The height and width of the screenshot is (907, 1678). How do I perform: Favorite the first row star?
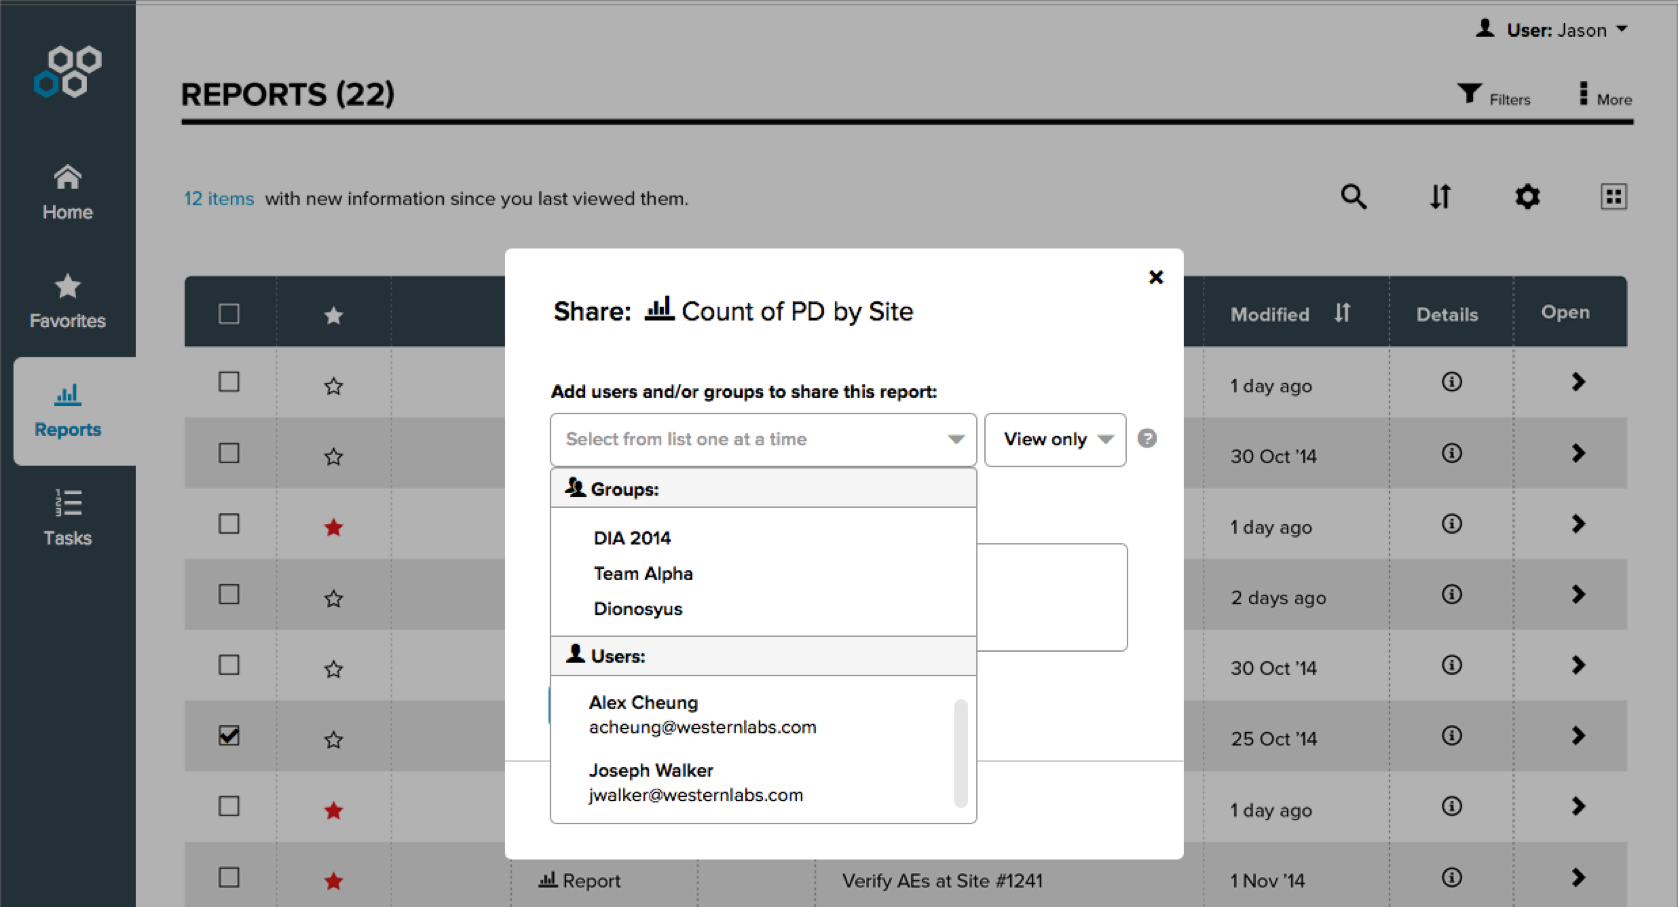(334, 386)
